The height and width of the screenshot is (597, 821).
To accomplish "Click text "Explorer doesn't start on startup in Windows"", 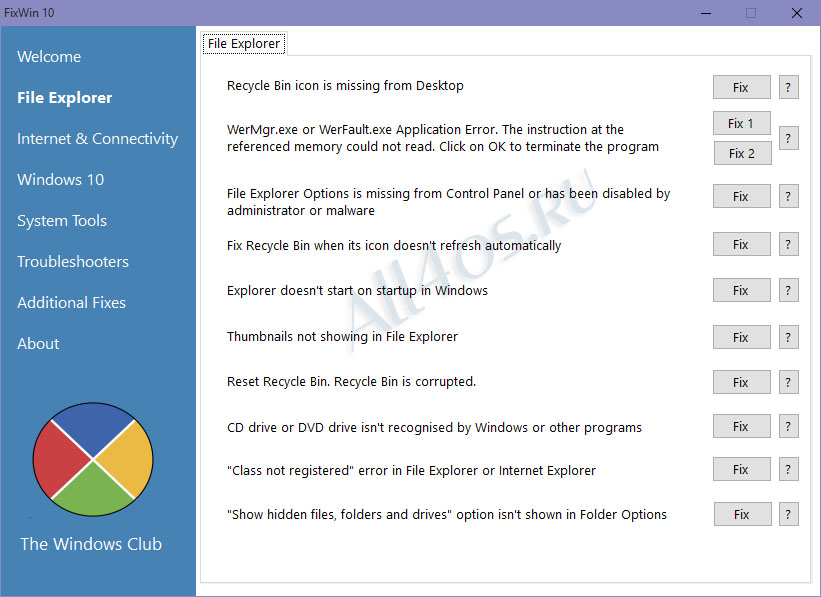I will pos(357,290).
